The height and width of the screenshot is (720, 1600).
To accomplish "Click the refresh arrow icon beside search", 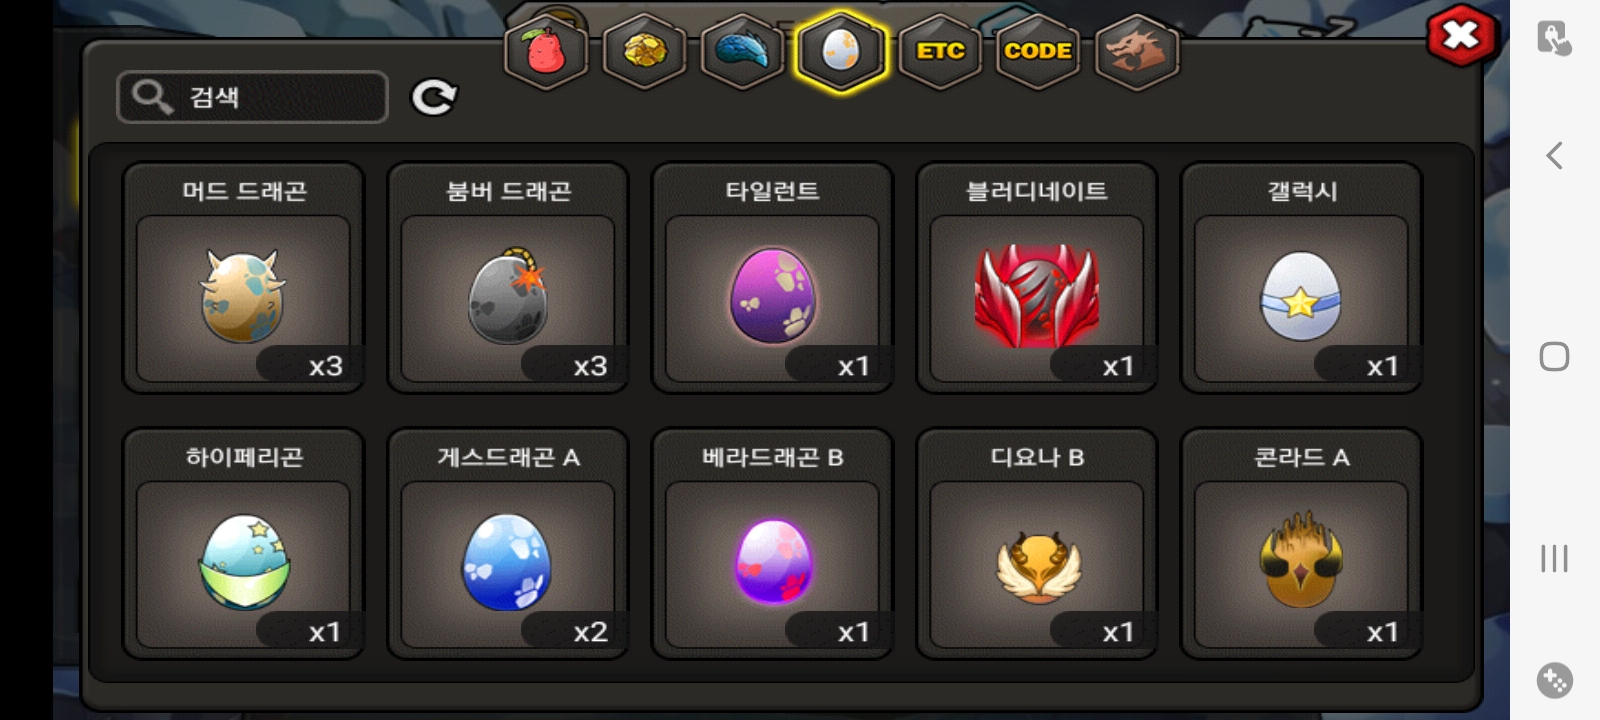I will coord(434,97).
